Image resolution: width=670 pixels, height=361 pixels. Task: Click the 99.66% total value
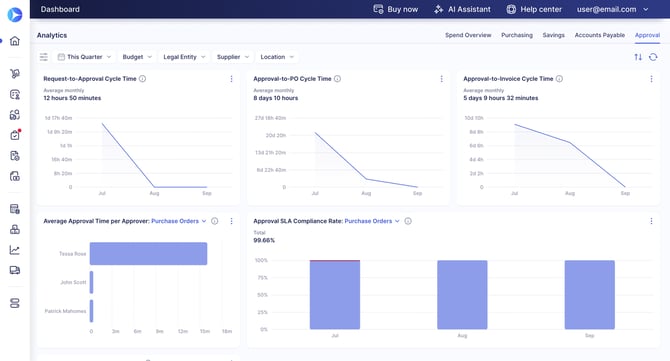tap(264, 240)
